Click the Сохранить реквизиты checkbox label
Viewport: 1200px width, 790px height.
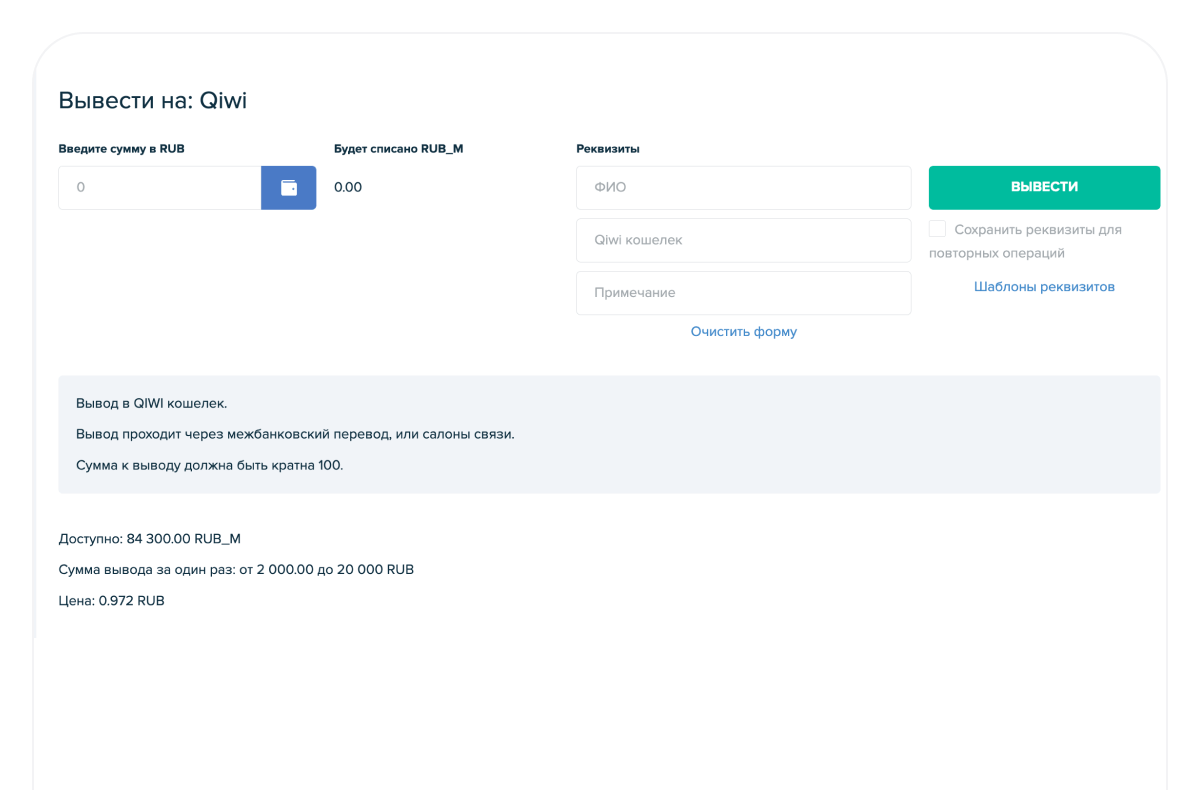pos(1037,230)
